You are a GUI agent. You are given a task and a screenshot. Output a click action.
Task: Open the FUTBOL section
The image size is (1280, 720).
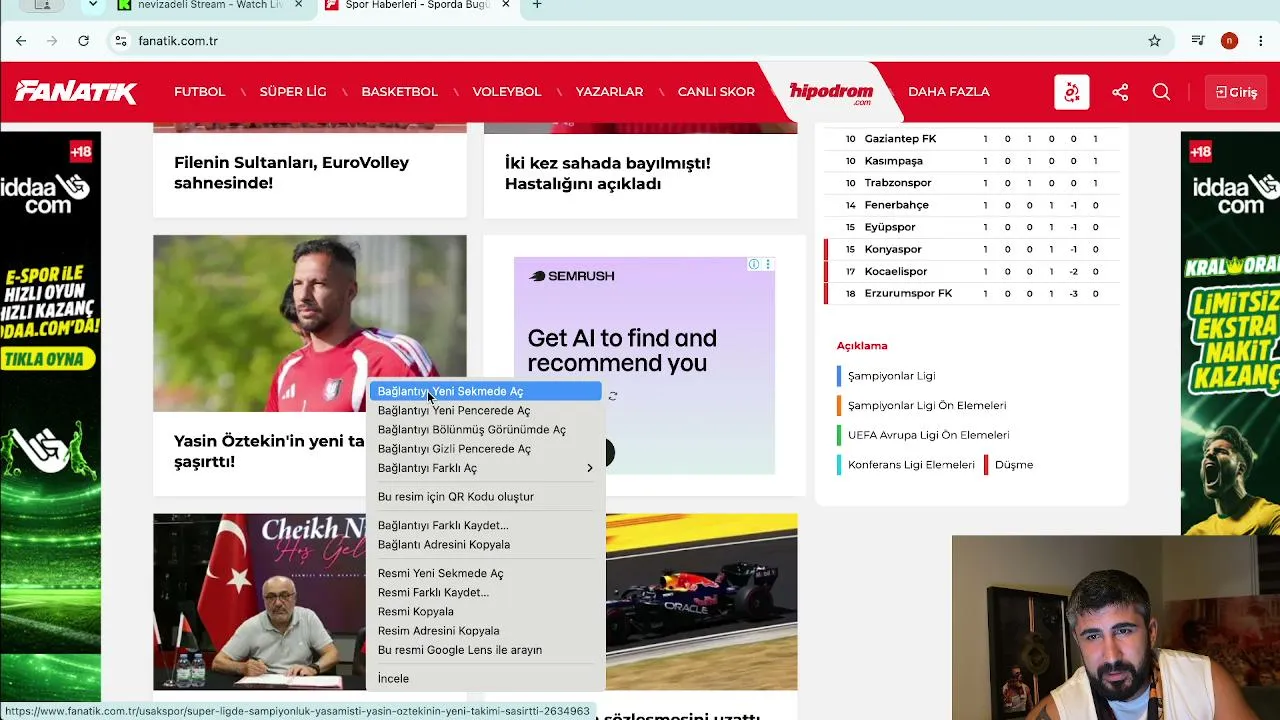tap(200, 92)
